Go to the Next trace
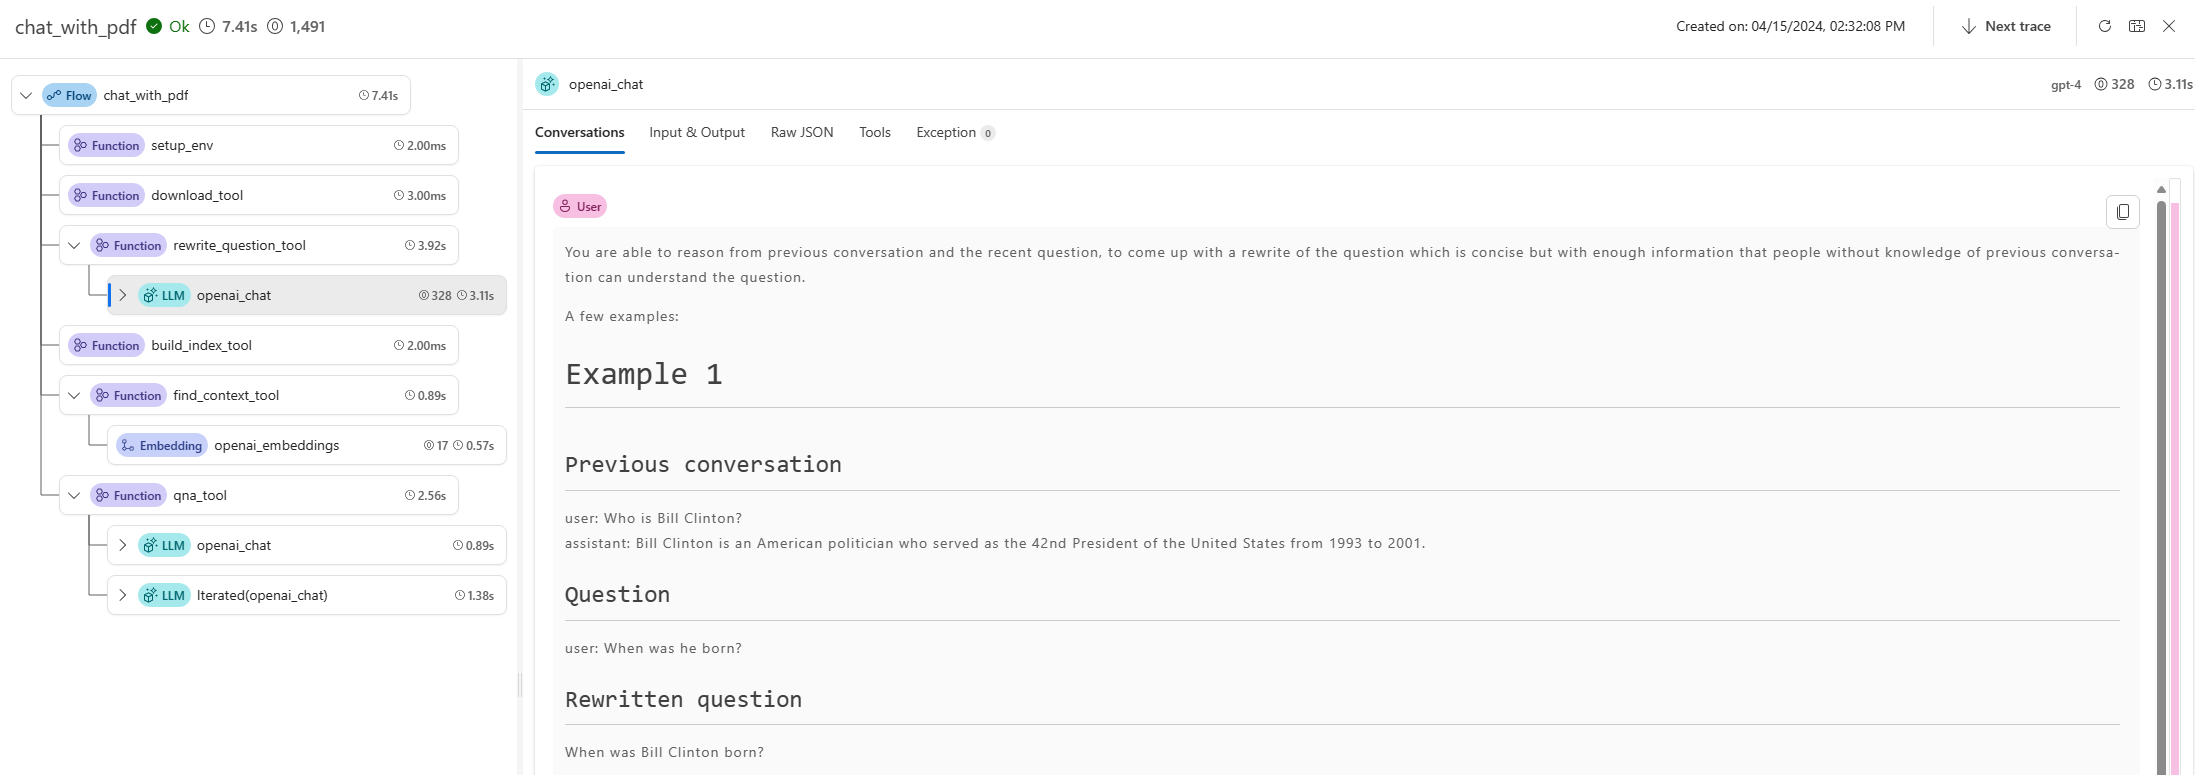2195x775 pixels. point(2006,26)
